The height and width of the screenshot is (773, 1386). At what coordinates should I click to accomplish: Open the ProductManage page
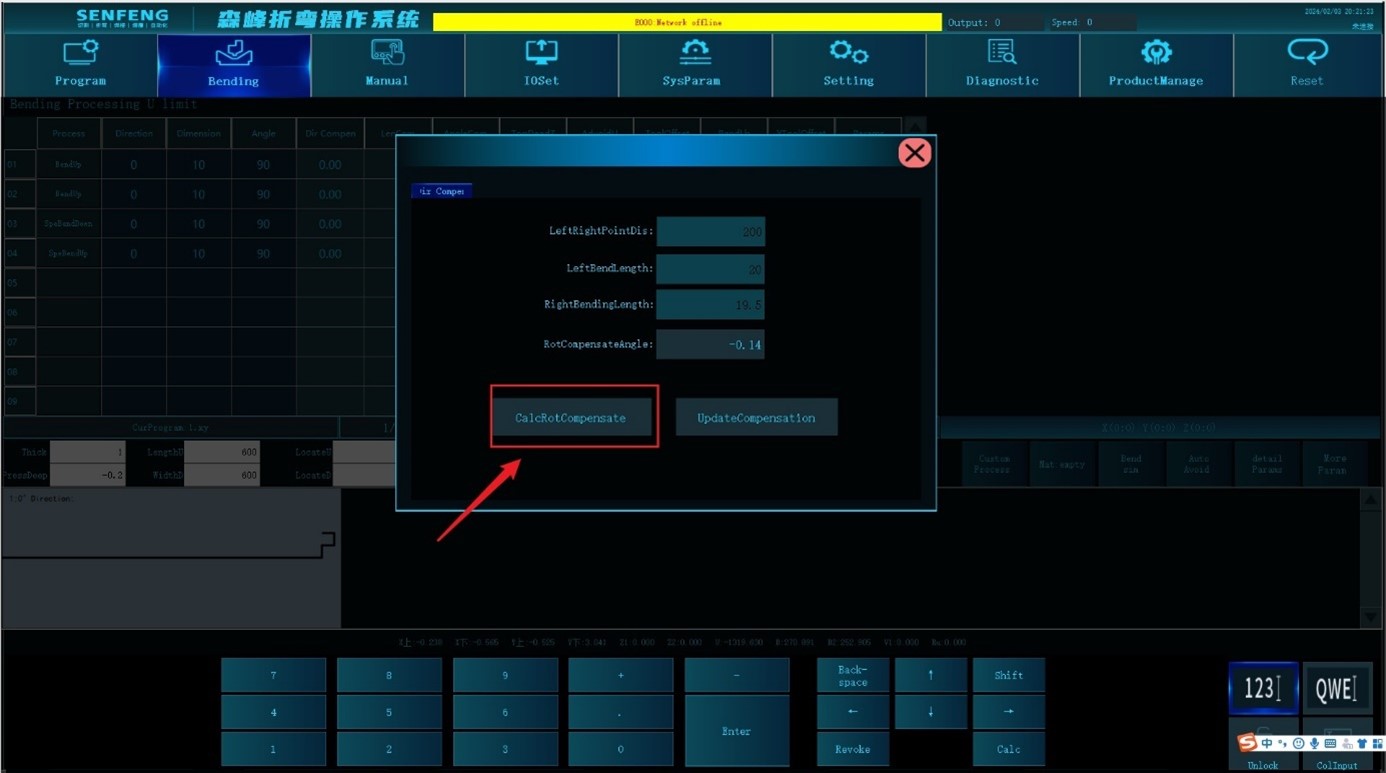pyautogui.click(x=1156, y=65)
